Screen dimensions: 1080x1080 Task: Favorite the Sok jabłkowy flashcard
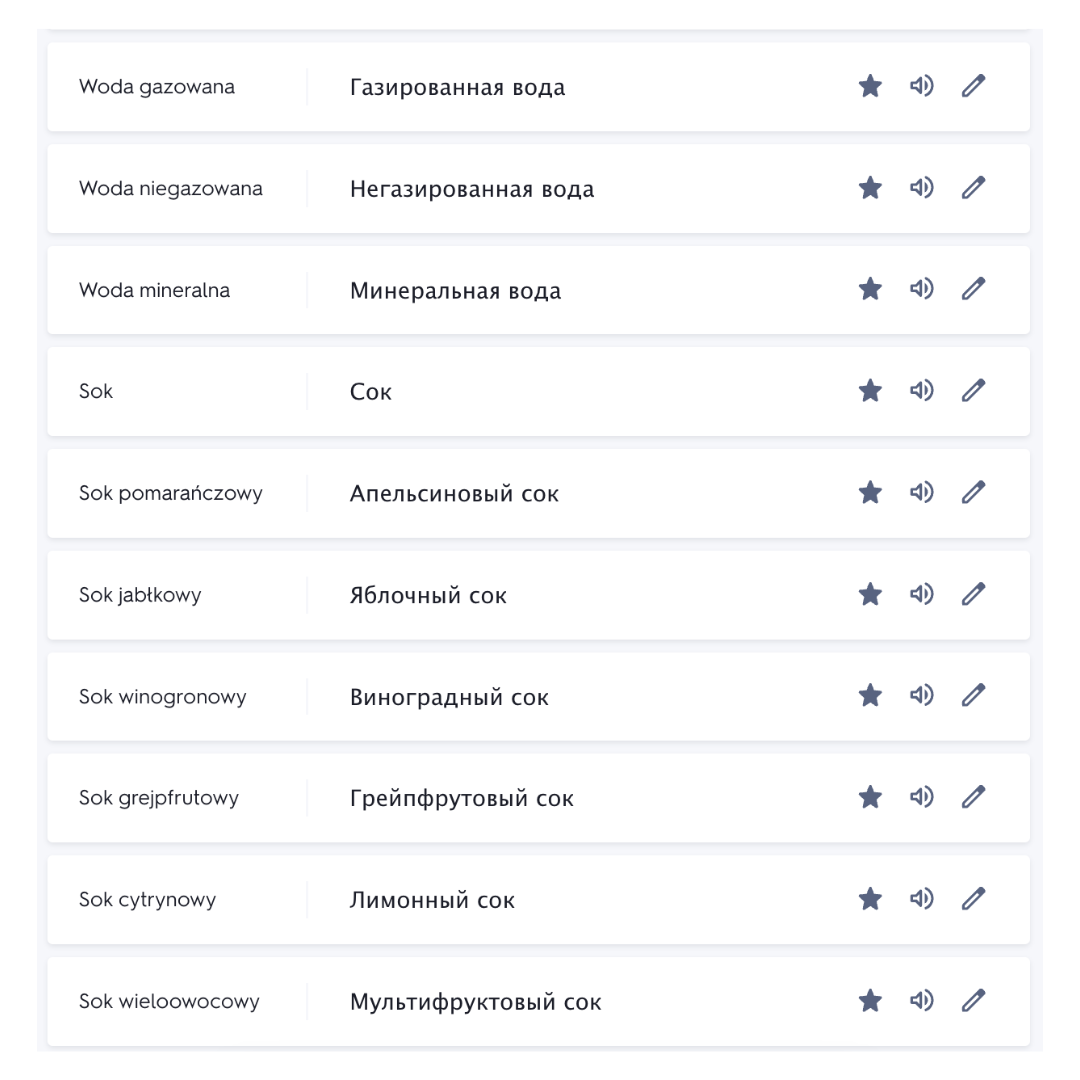870,594
